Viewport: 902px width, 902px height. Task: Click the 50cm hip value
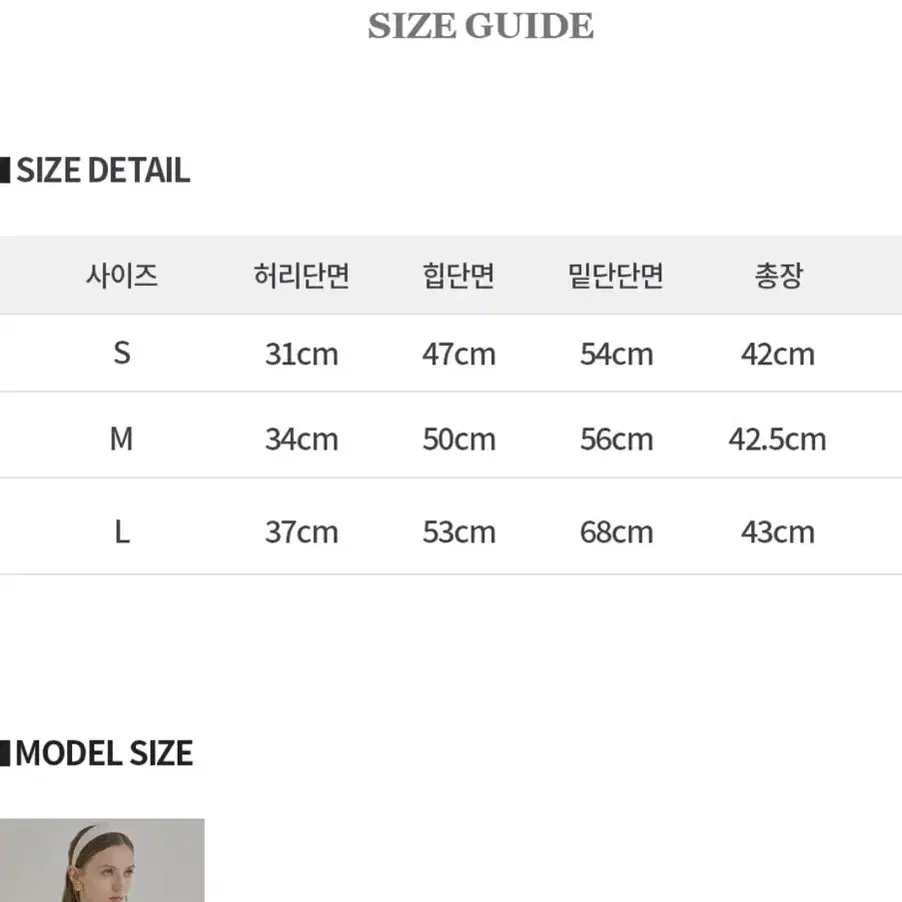[x=458, y=439]
